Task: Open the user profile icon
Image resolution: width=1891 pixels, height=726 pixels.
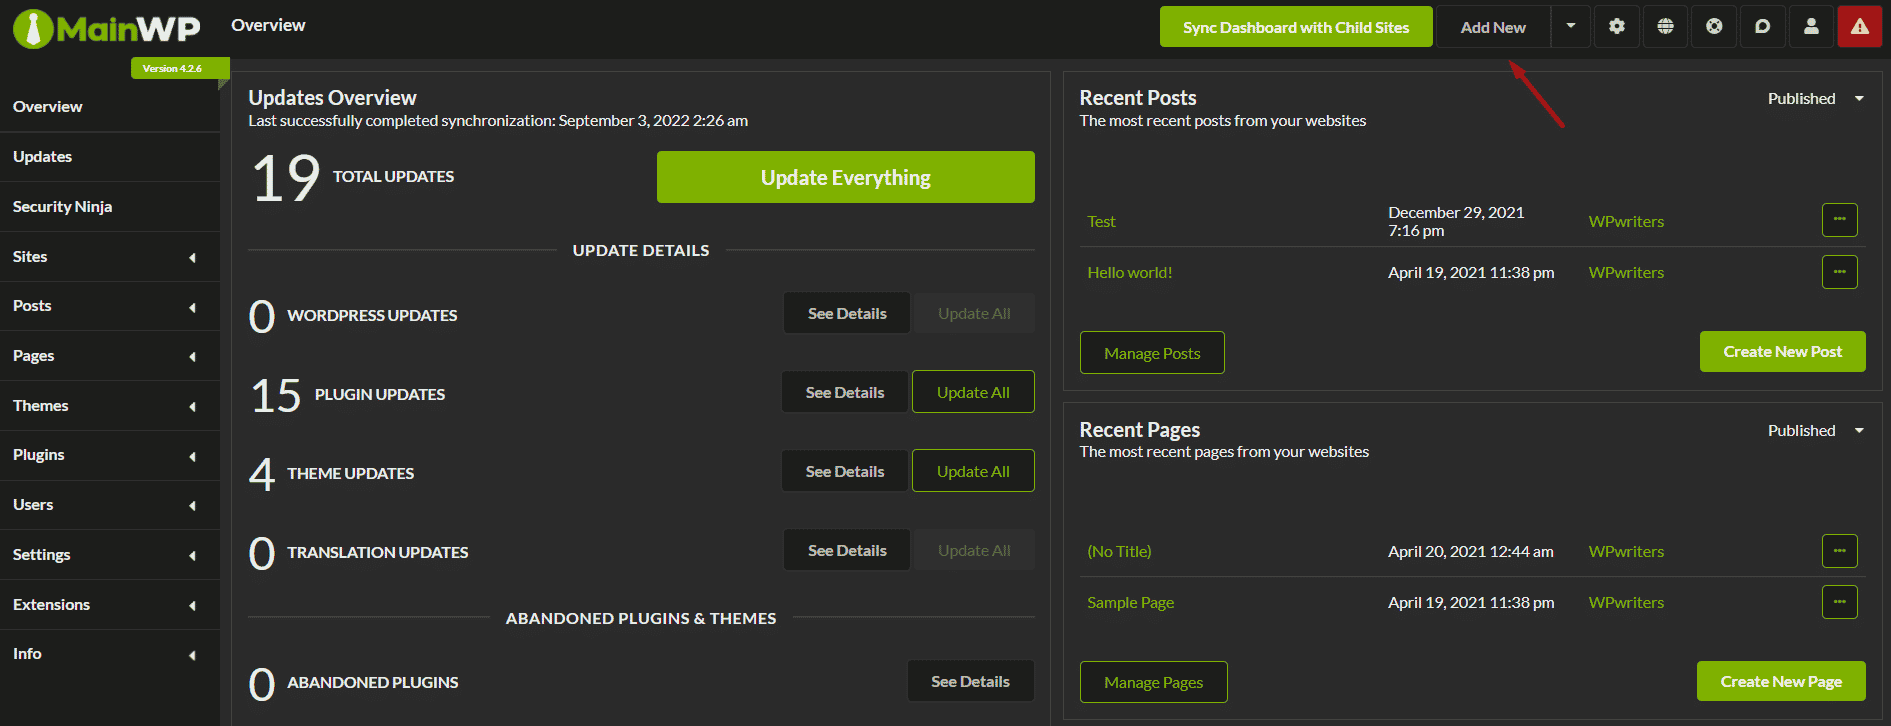Action: (x=1811, y=27)
